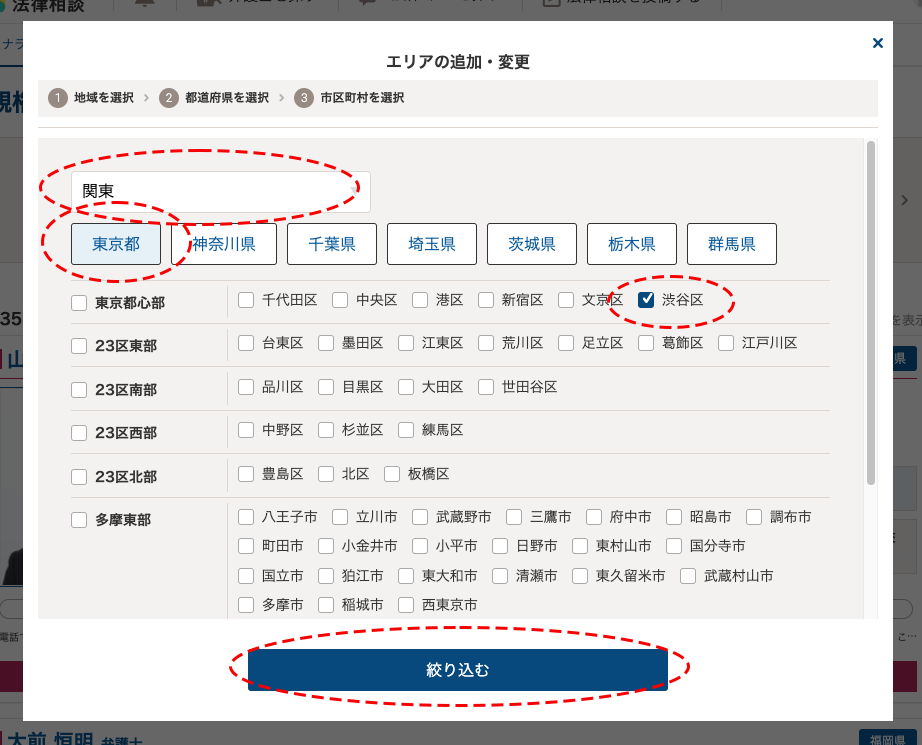Check the 品川区 checkbox
922x745 pixels.
246,387
